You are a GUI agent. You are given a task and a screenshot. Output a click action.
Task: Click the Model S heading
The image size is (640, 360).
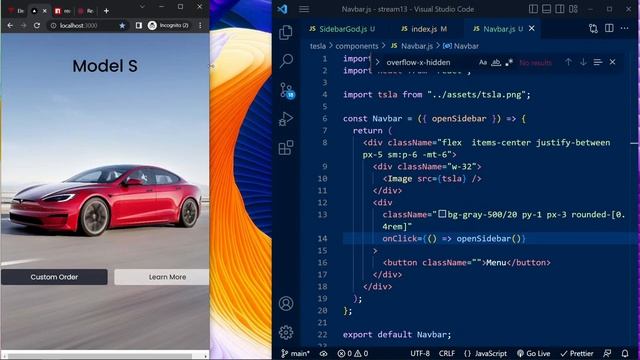[105, 66]
